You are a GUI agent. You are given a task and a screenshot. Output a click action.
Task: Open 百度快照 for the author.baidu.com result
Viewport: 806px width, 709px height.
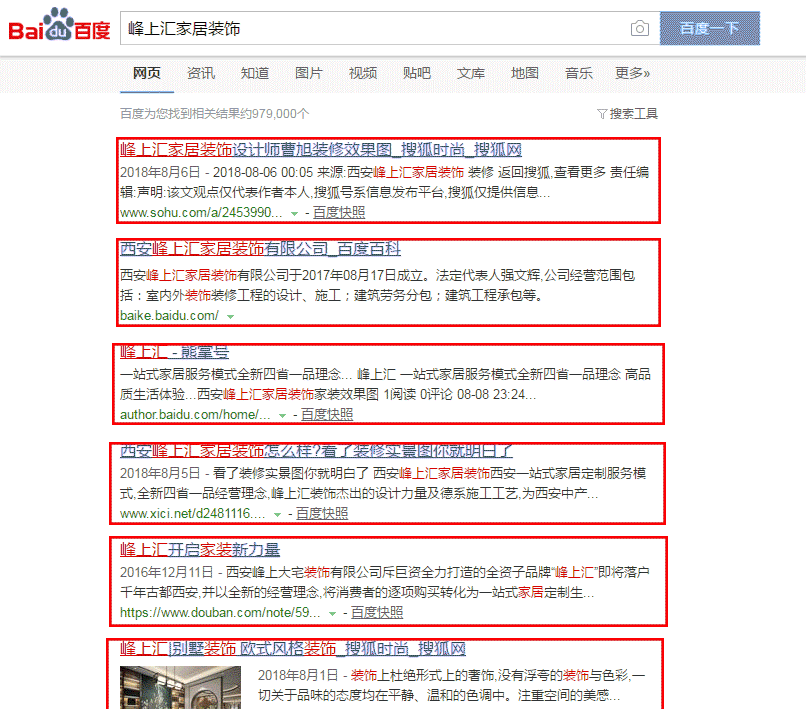[327, 414]
